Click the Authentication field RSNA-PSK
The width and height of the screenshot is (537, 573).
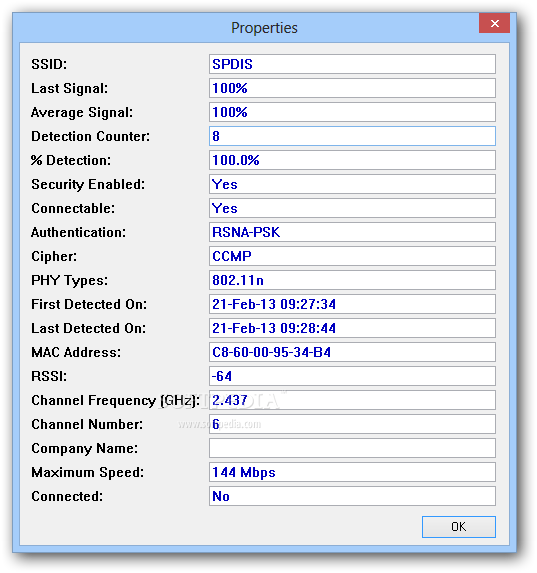tap(352, 232)
